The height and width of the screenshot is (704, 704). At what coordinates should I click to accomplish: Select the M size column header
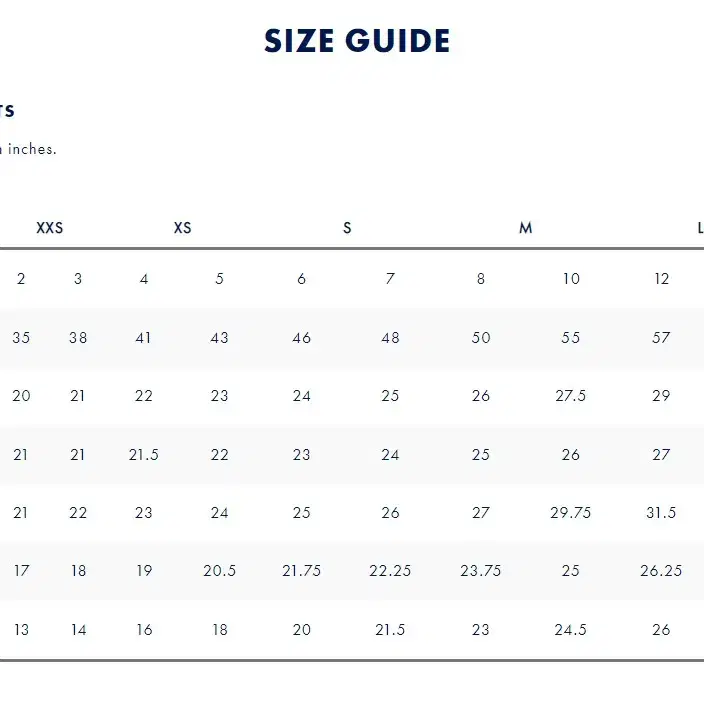526,228
